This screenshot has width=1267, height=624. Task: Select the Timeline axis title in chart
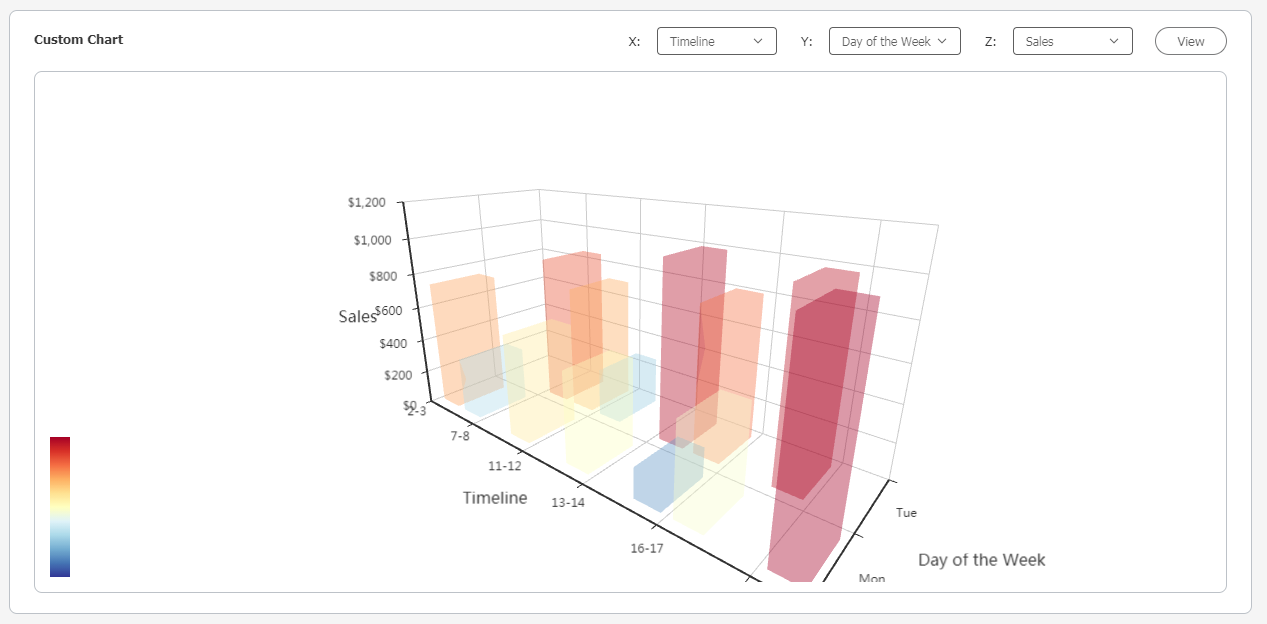(x=495, y=498)
